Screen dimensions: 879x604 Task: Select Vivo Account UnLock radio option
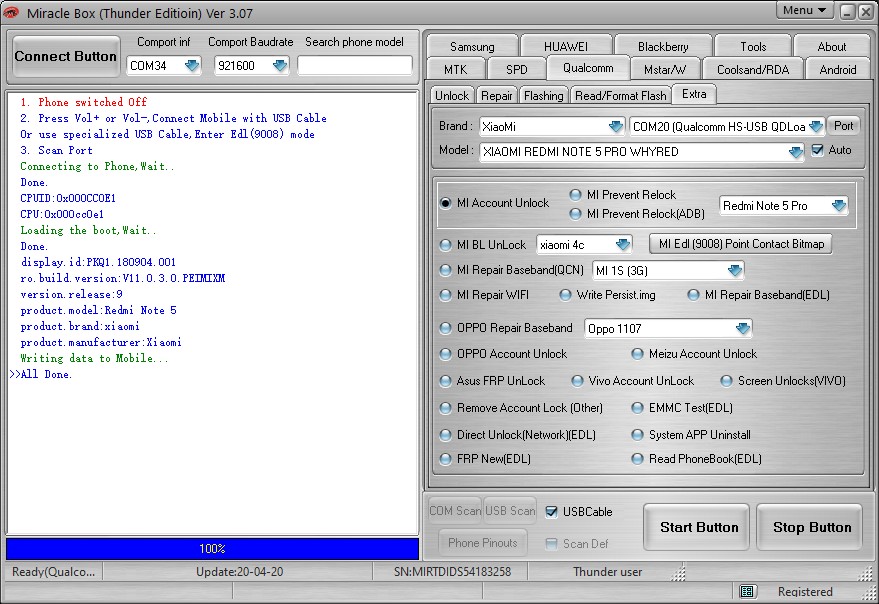(x=577, y=381)
